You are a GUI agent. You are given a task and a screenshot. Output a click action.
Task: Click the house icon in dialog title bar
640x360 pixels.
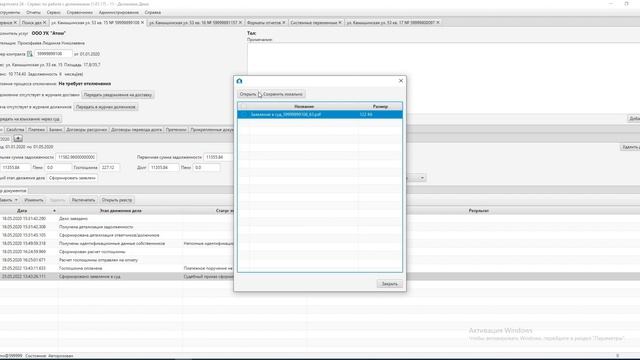pyautogui.click(x=240, y=81)
